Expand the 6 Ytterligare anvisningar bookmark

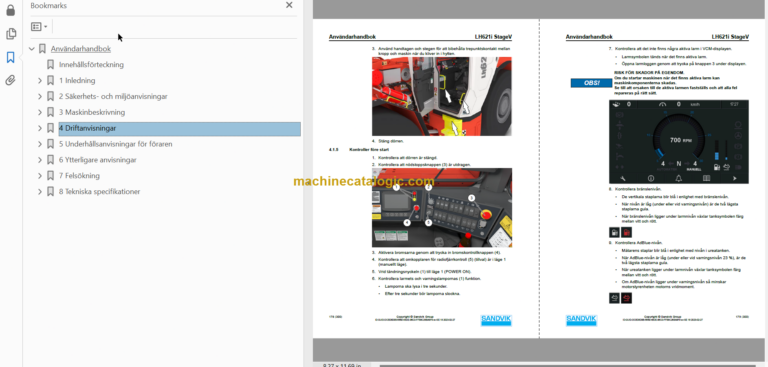point(40,160)
